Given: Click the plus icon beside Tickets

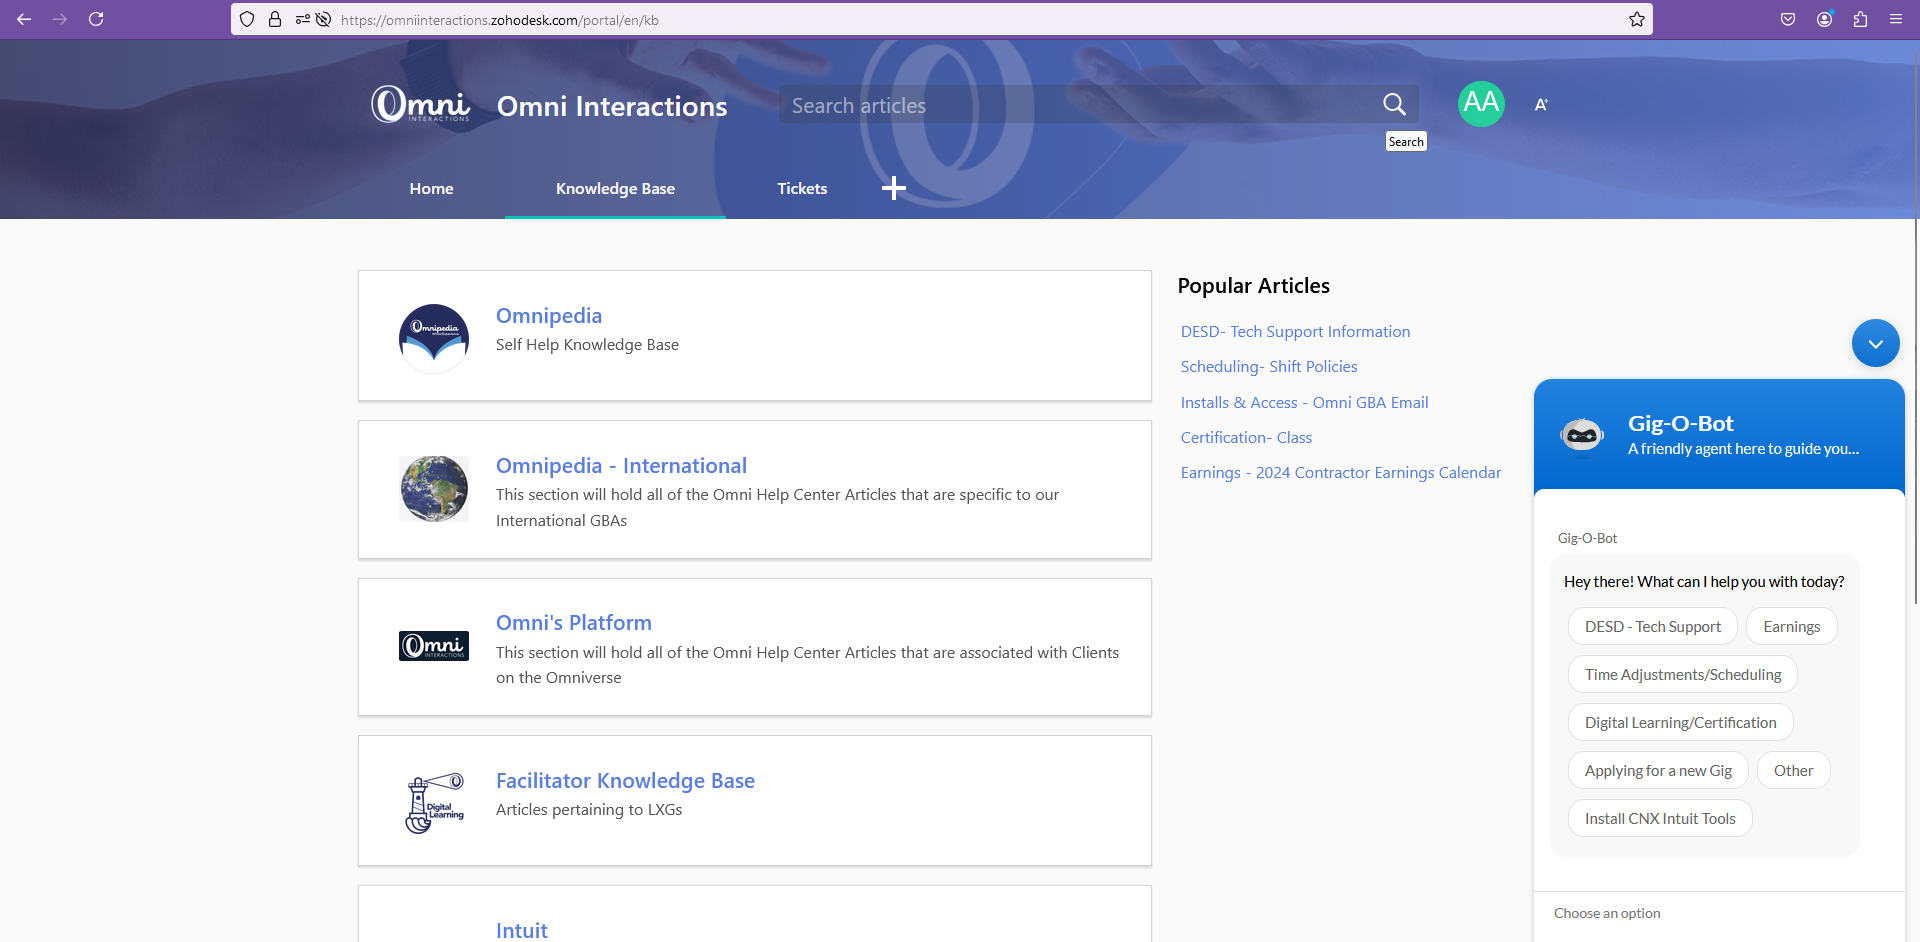Looking at the screenshot, I should tap(894, 188).
